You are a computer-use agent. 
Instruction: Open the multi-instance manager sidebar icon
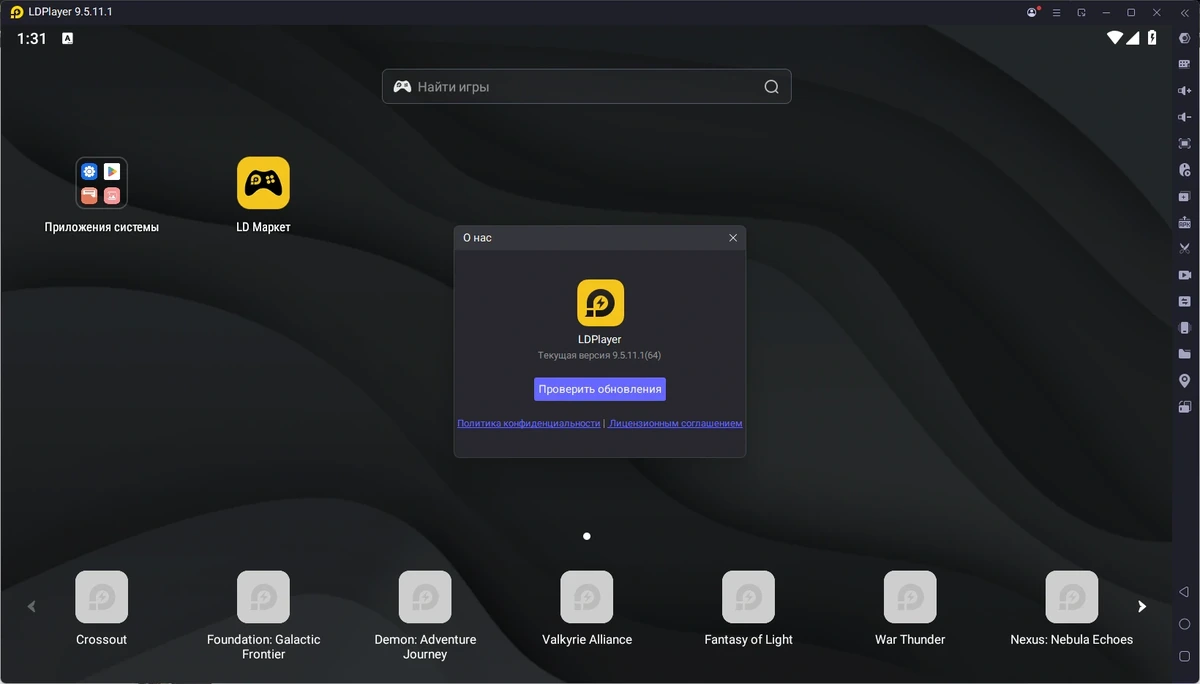(x=1185, y=196)
